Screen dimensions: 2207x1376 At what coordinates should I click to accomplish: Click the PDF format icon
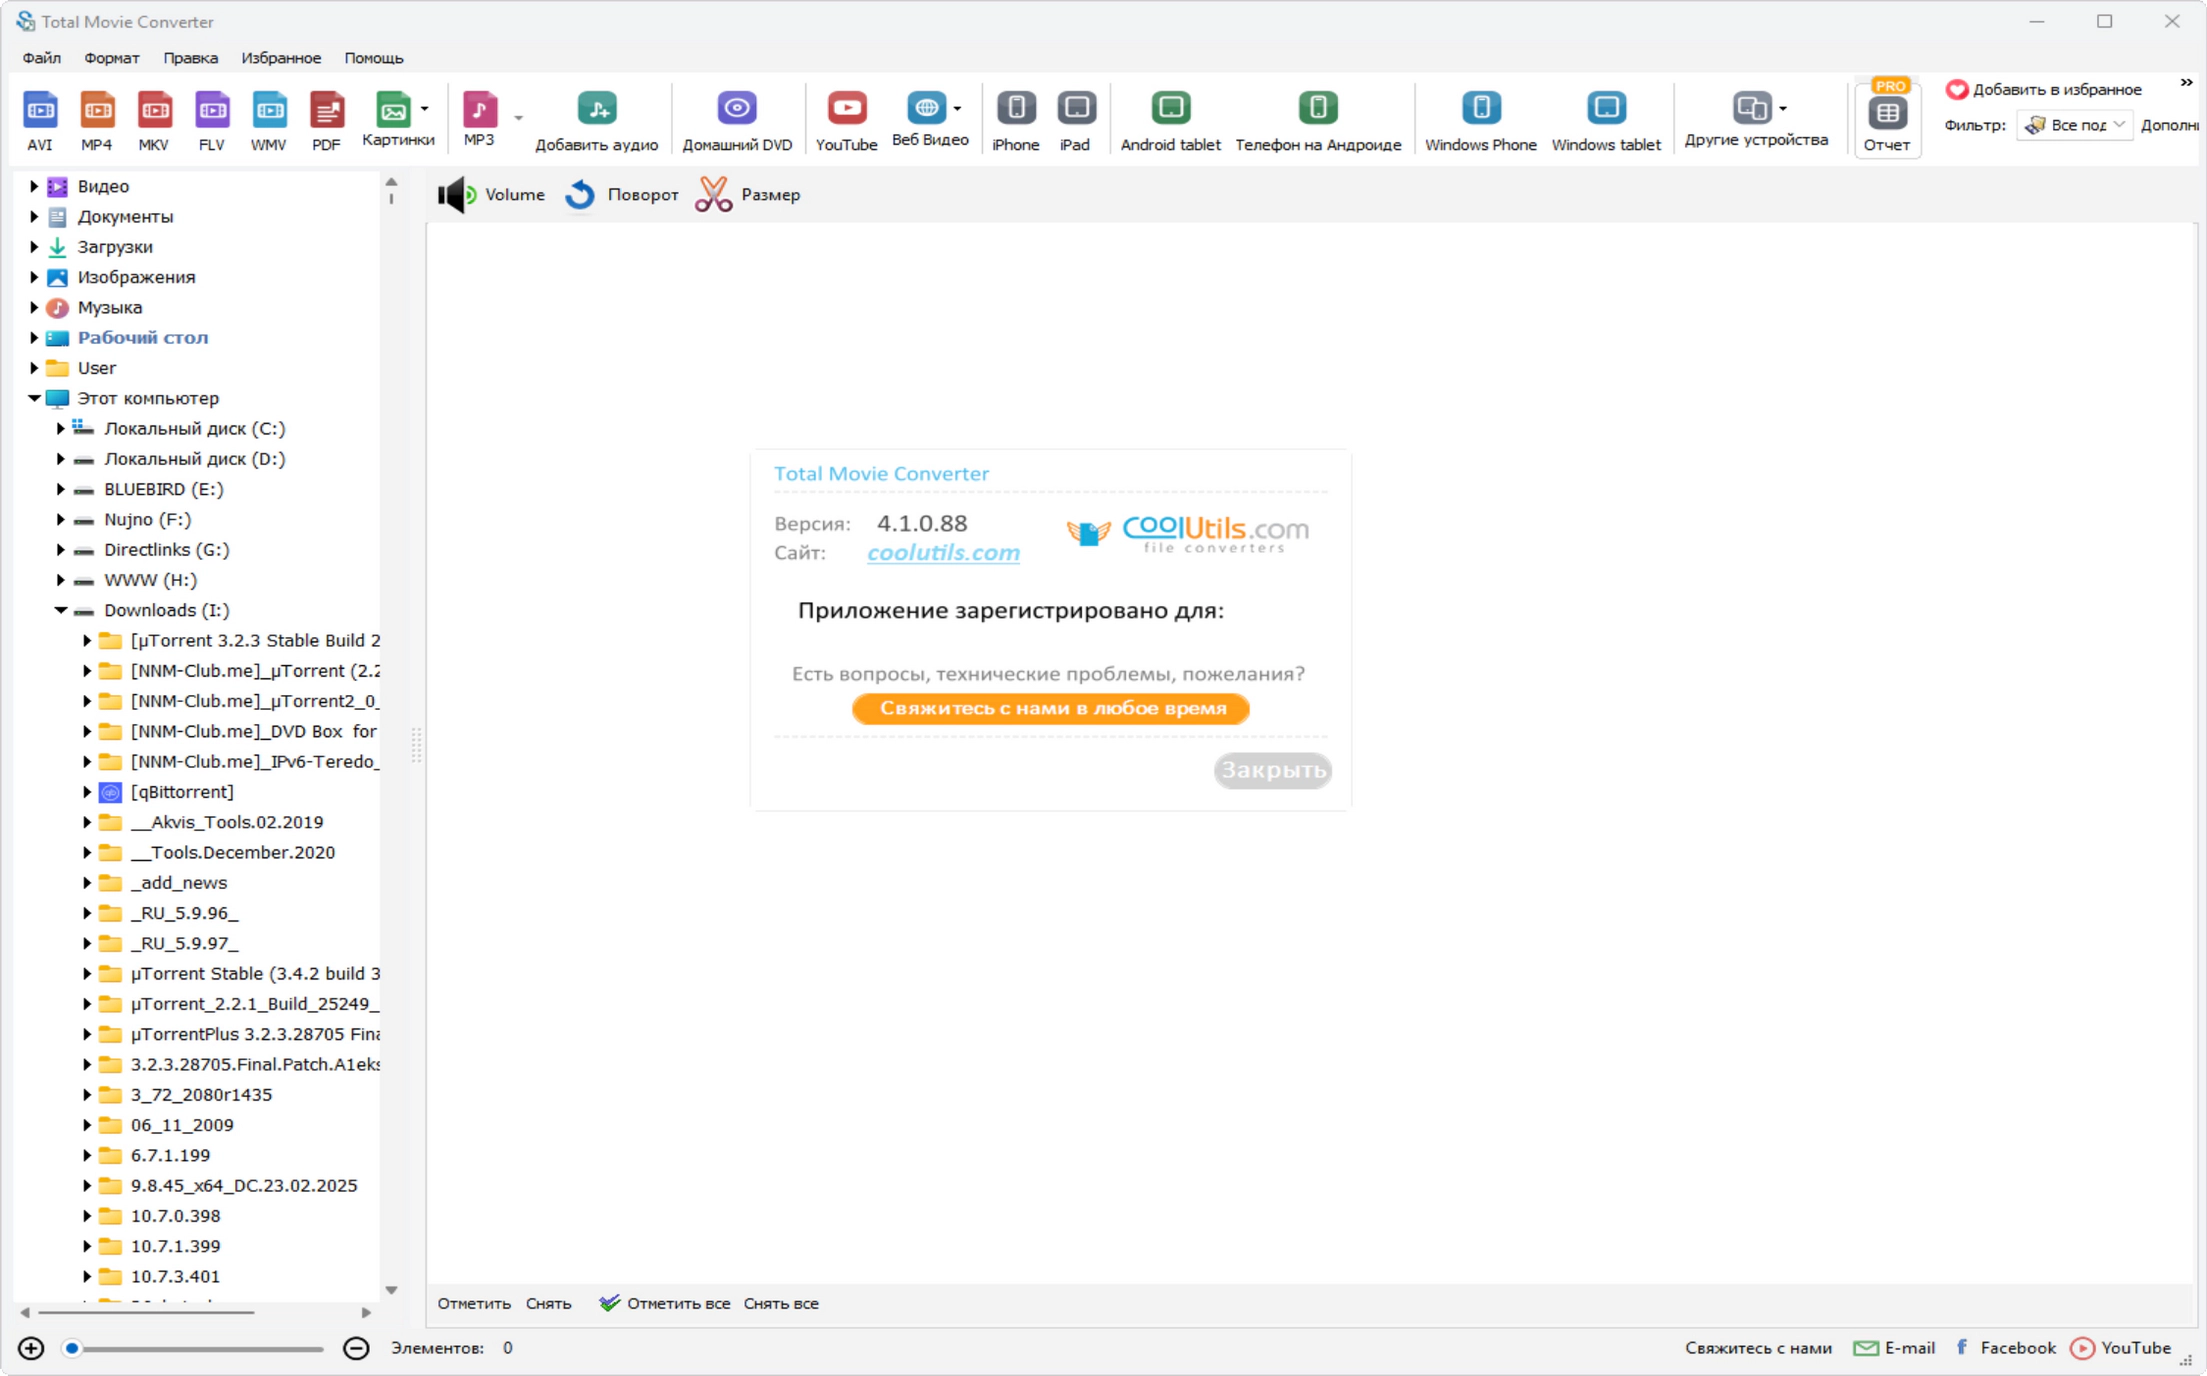tap(326, 120)
